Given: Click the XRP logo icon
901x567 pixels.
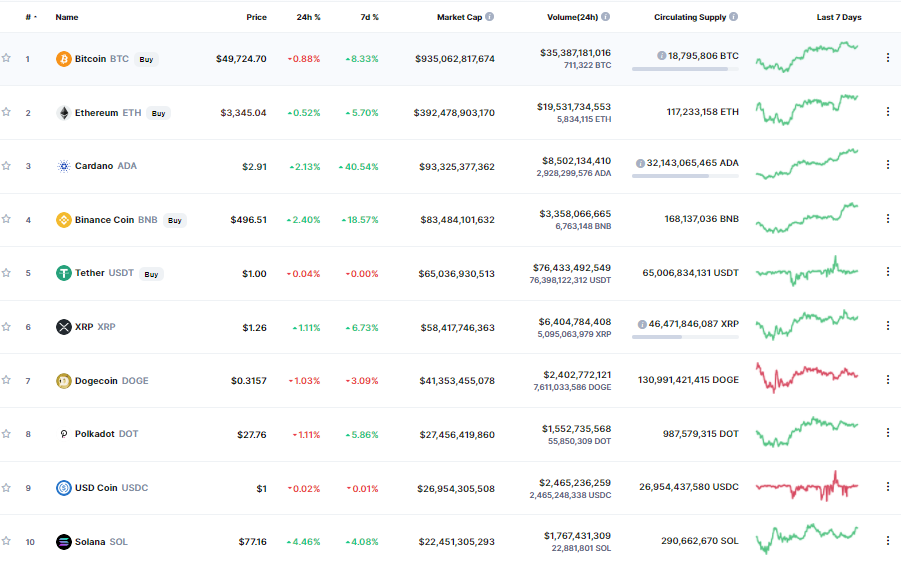Looking at the screenshot, I should 64,327.
